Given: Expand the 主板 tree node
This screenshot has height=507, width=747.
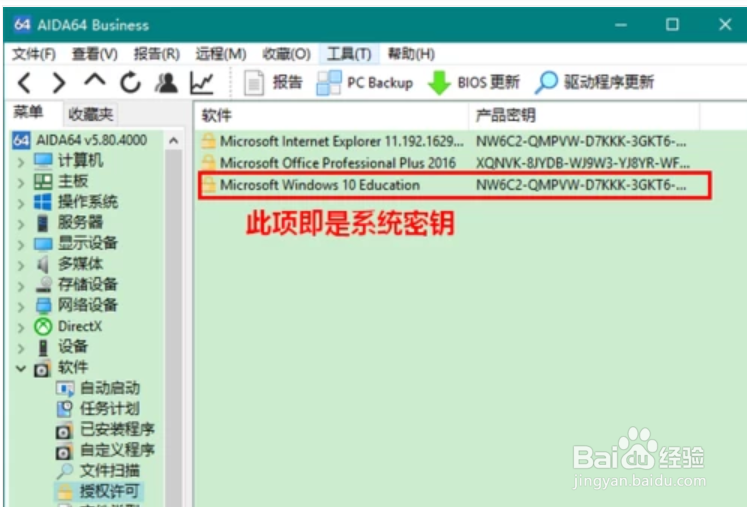Looking at the screenshot, I should point(20,183).
